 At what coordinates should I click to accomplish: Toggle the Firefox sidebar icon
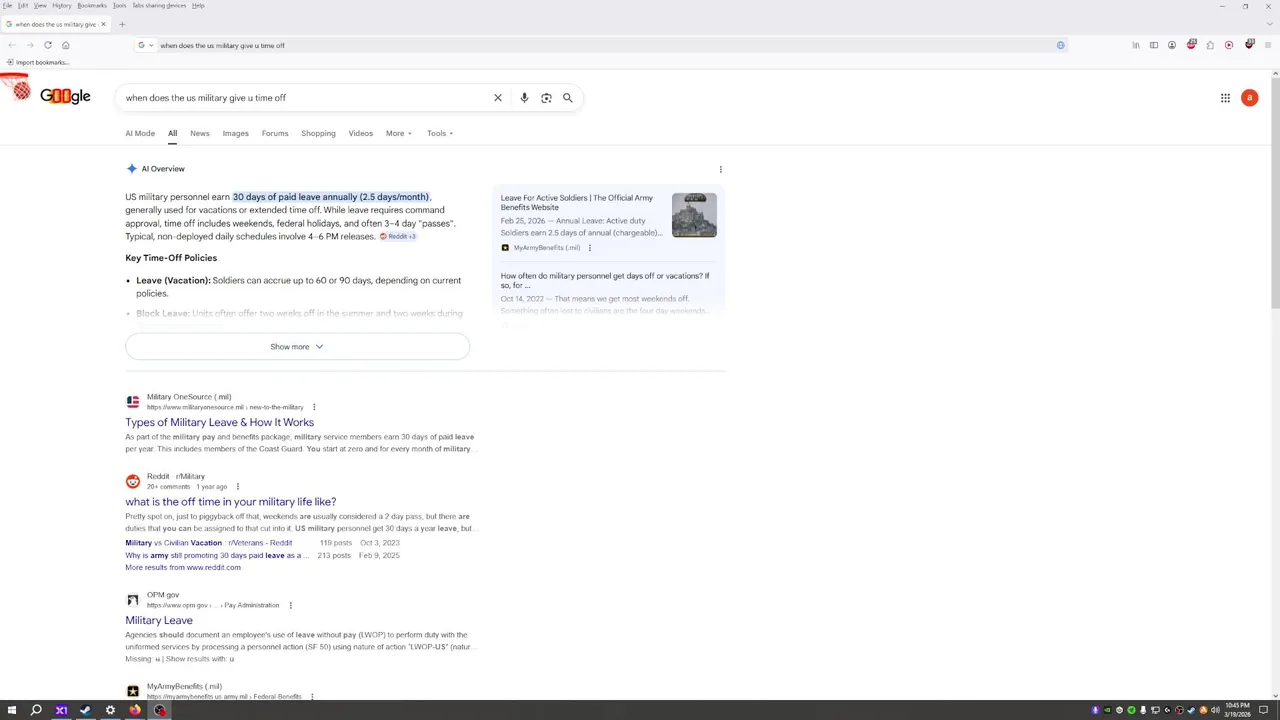[1154, 45]
